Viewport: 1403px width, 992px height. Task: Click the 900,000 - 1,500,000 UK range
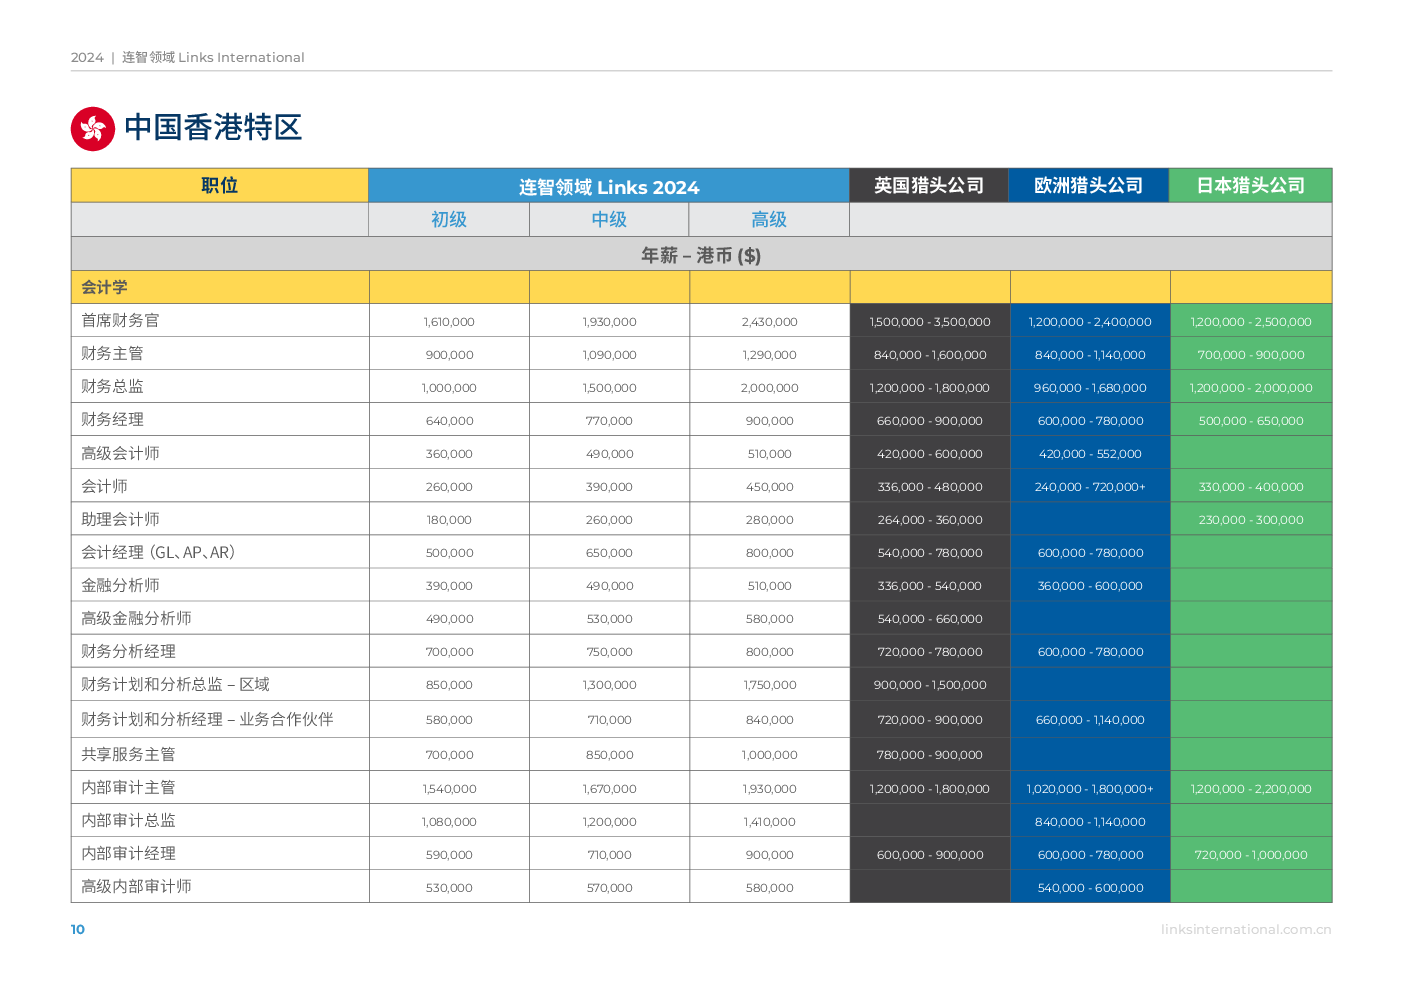pos(930,685)
